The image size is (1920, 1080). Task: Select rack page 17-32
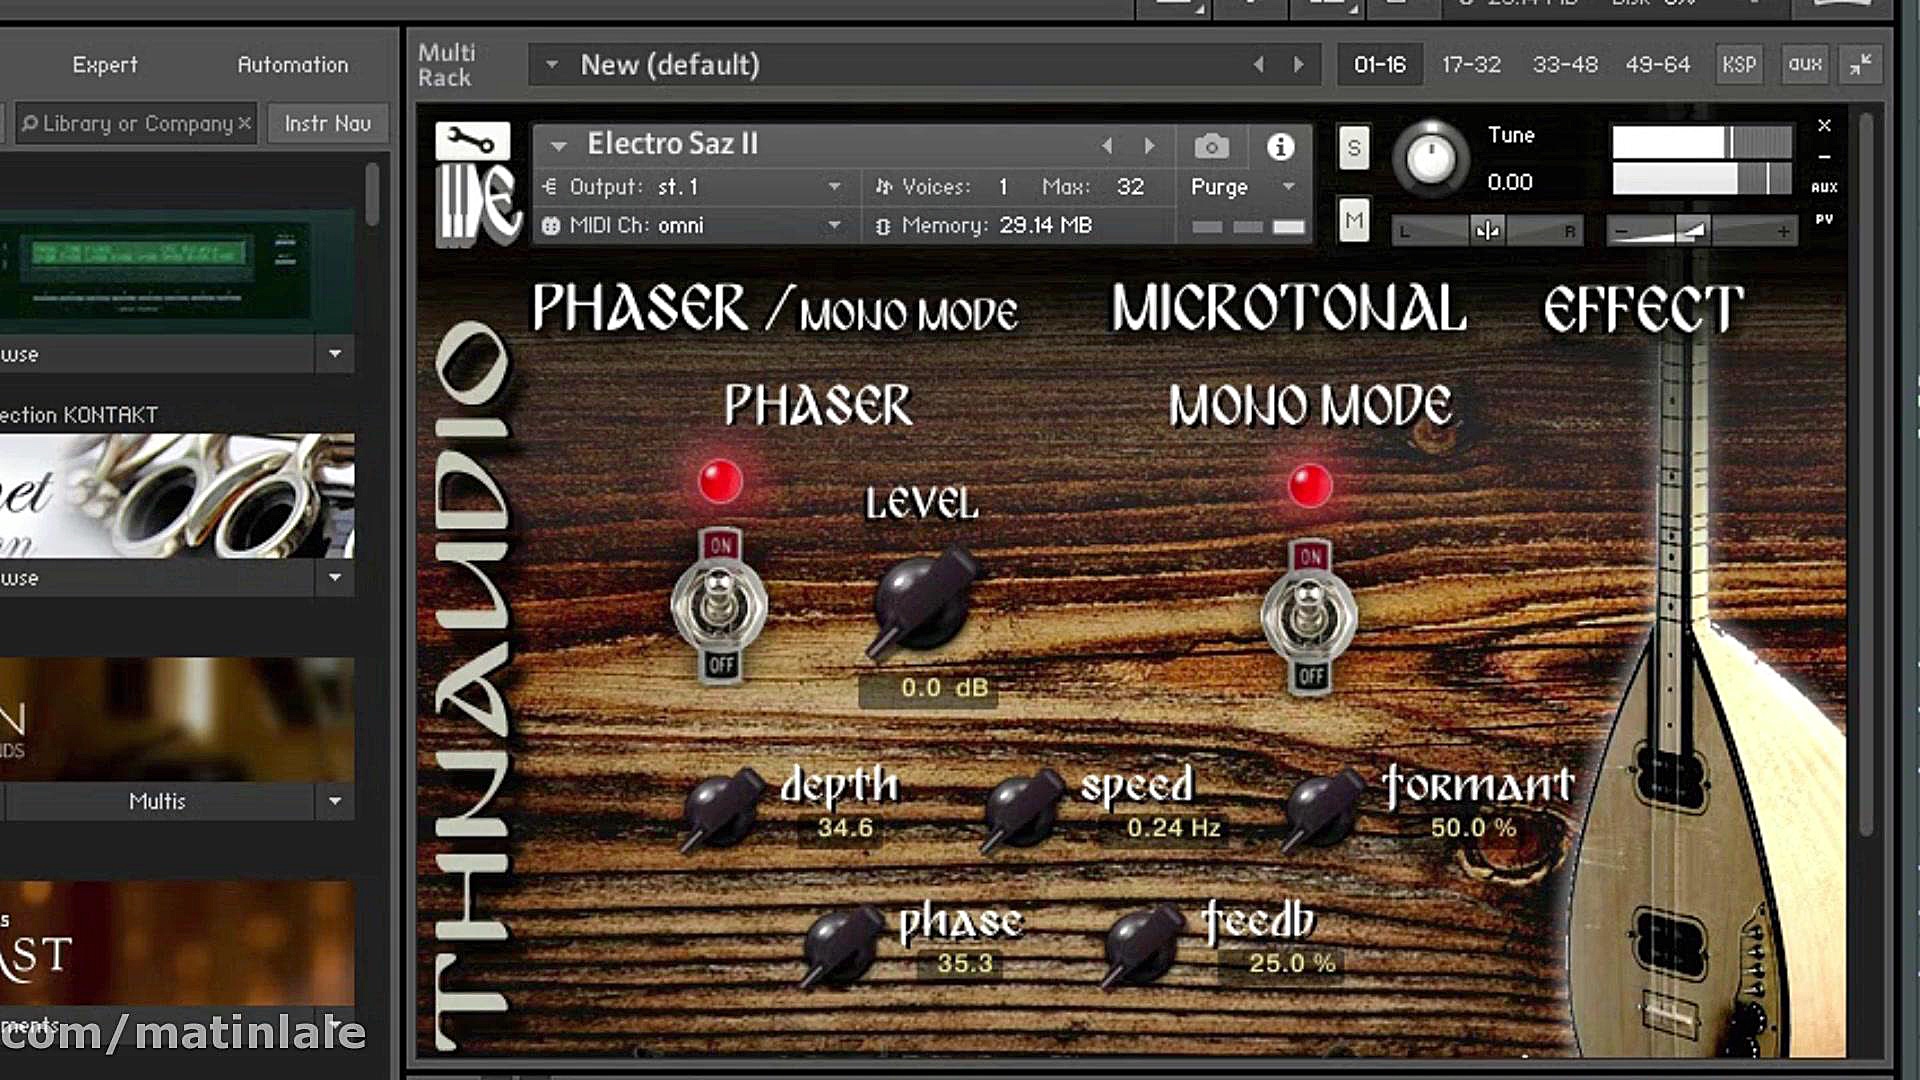click(x=1470, y=65)
